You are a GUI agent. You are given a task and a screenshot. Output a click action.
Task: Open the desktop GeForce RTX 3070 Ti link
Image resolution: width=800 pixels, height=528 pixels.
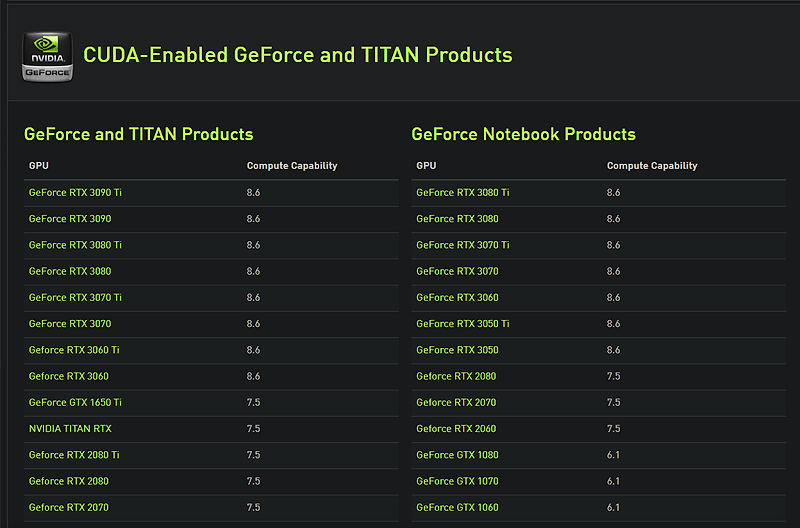(75, 297)
